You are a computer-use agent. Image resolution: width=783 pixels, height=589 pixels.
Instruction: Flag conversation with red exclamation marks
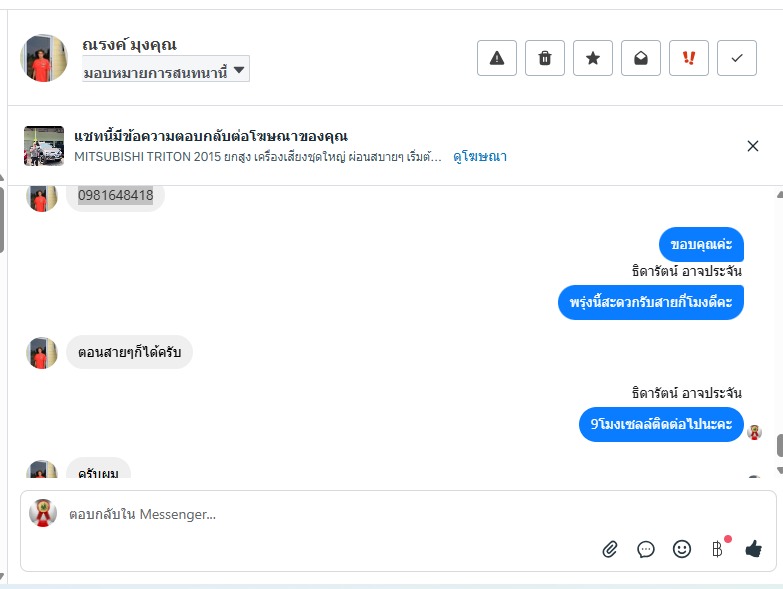point(689,58)
